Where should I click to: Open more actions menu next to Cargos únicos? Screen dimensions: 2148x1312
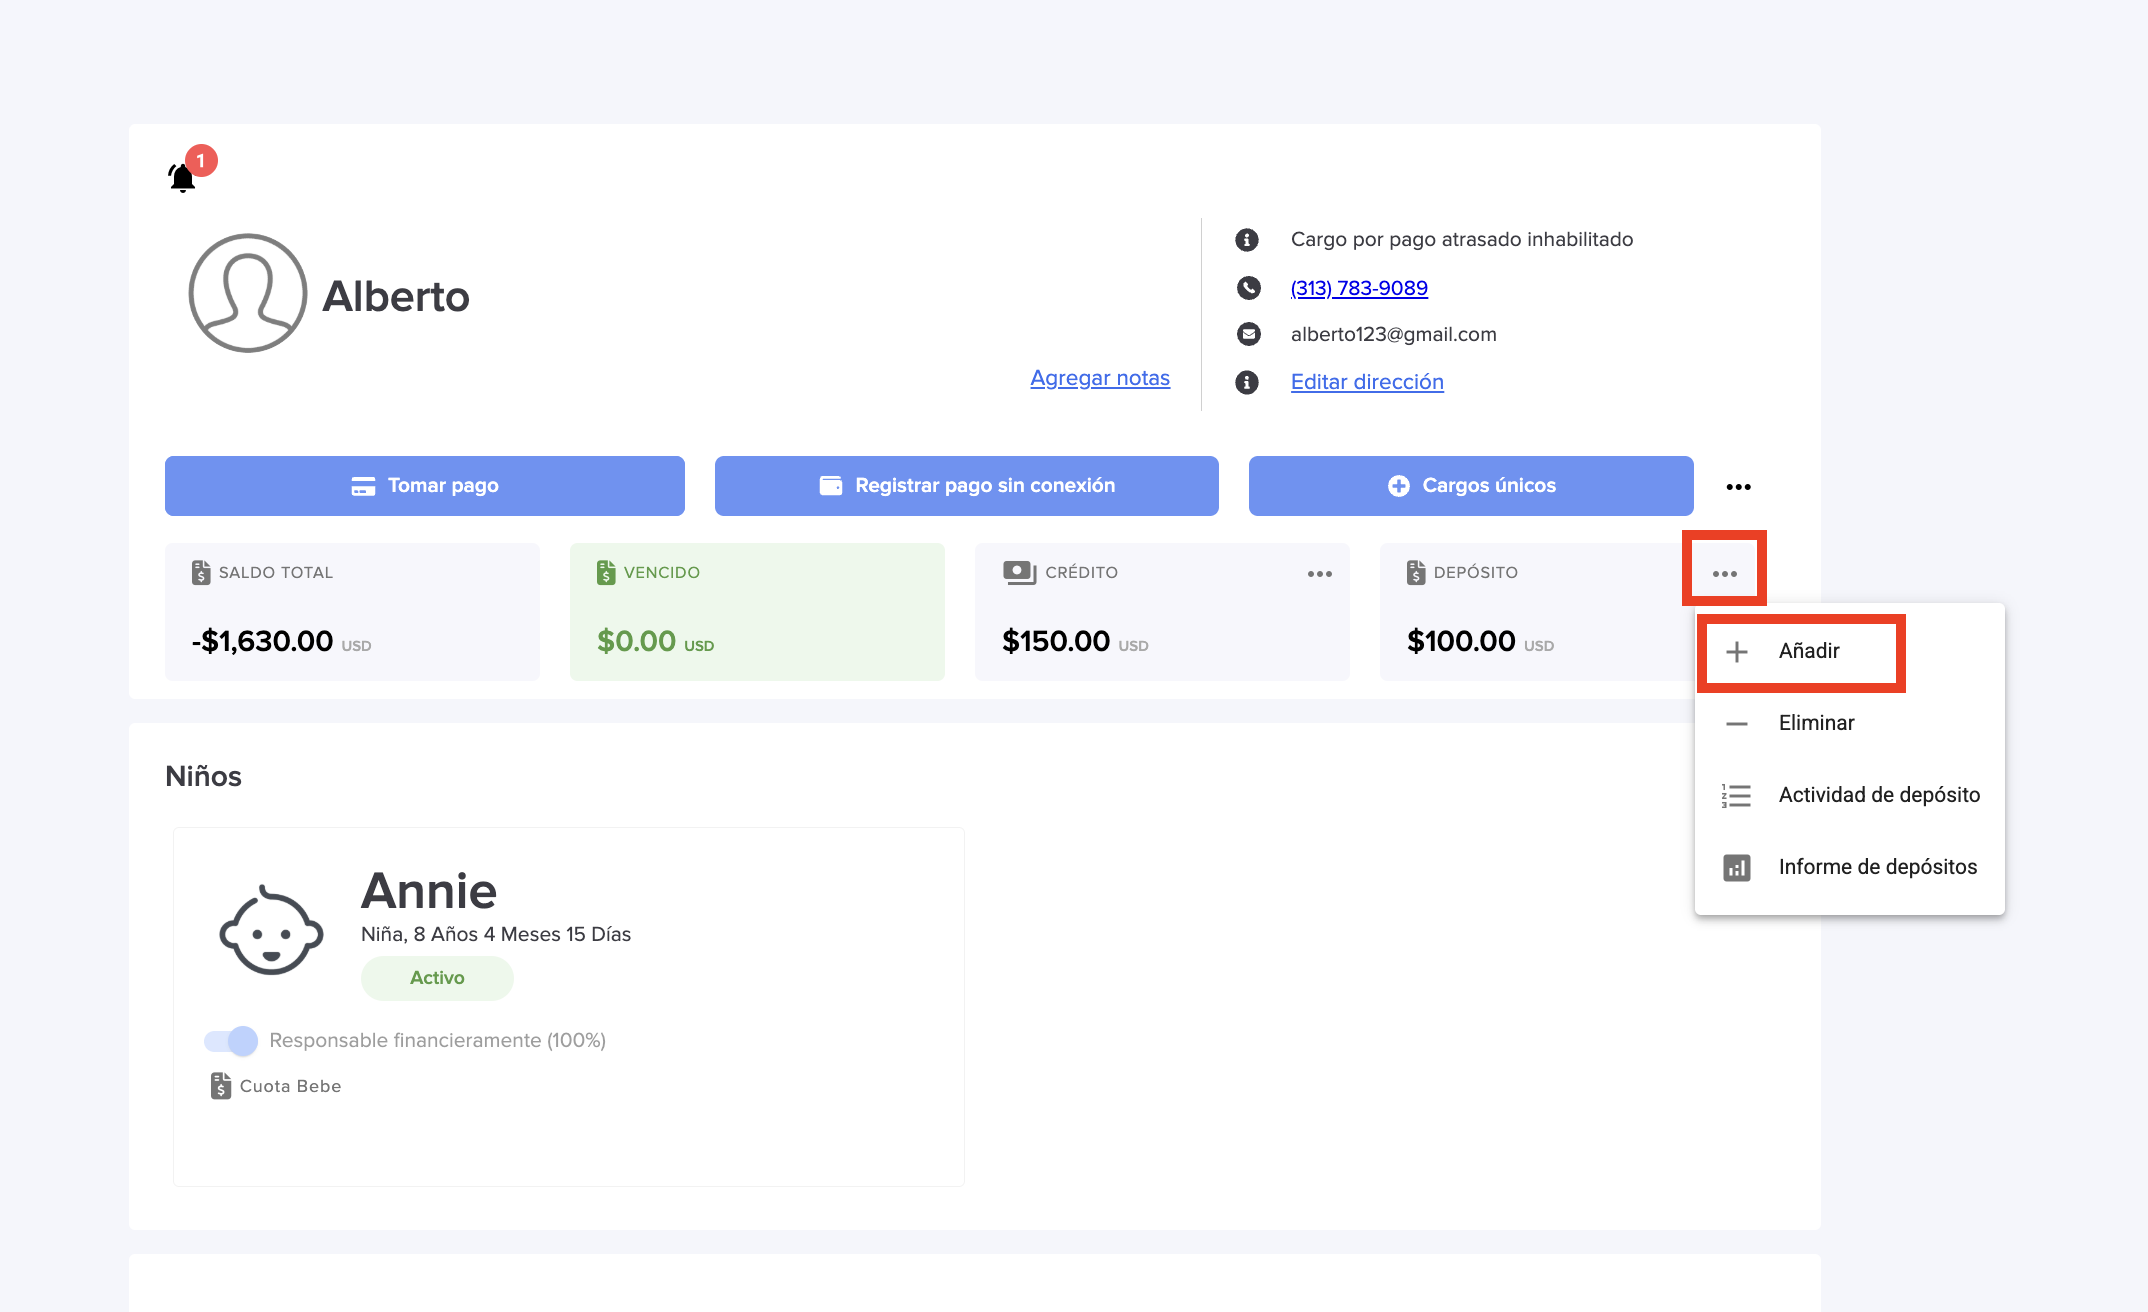1738,487
